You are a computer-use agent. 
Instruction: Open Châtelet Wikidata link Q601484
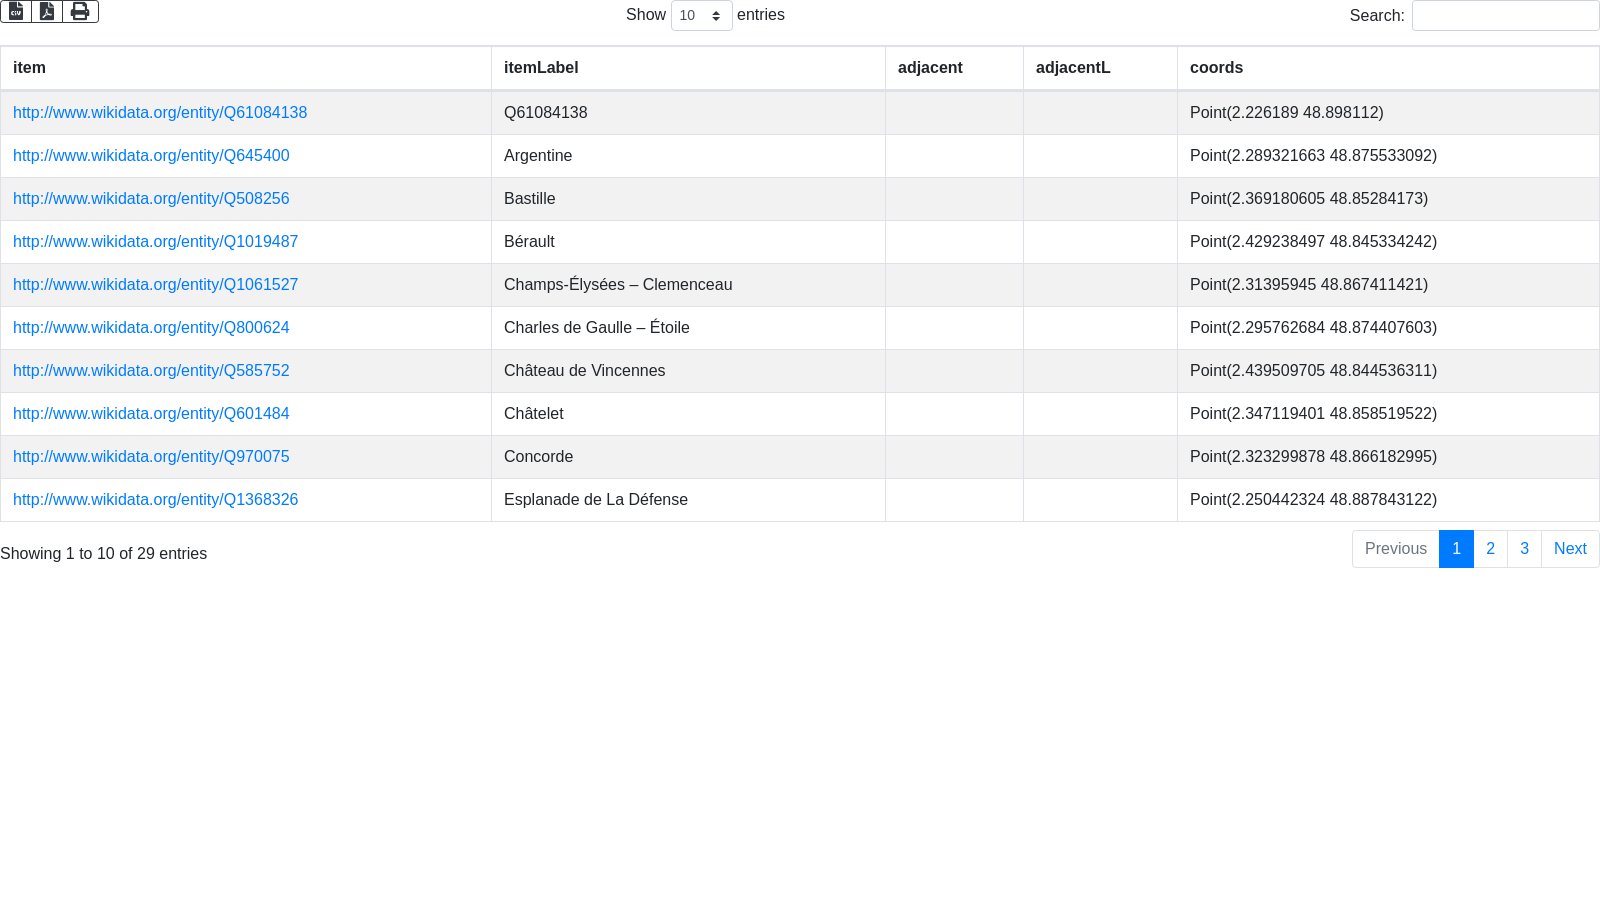[x=151, y=414]
